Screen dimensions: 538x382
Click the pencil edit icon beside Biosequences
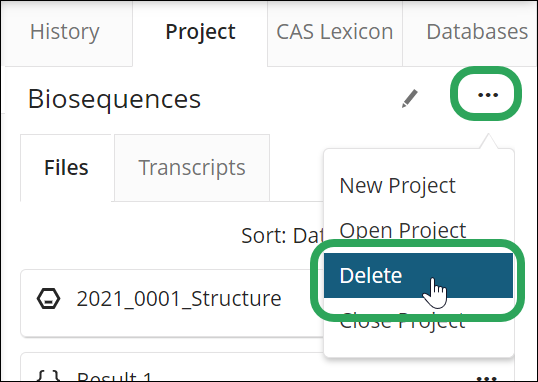tap(410, 99)
